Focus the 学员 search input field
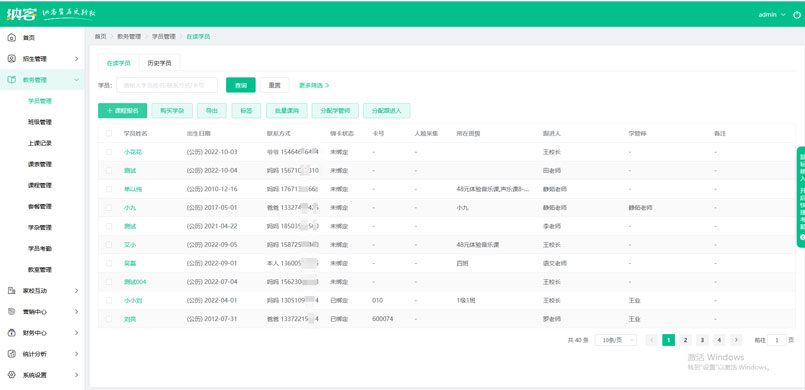 (x=167, y=85)
